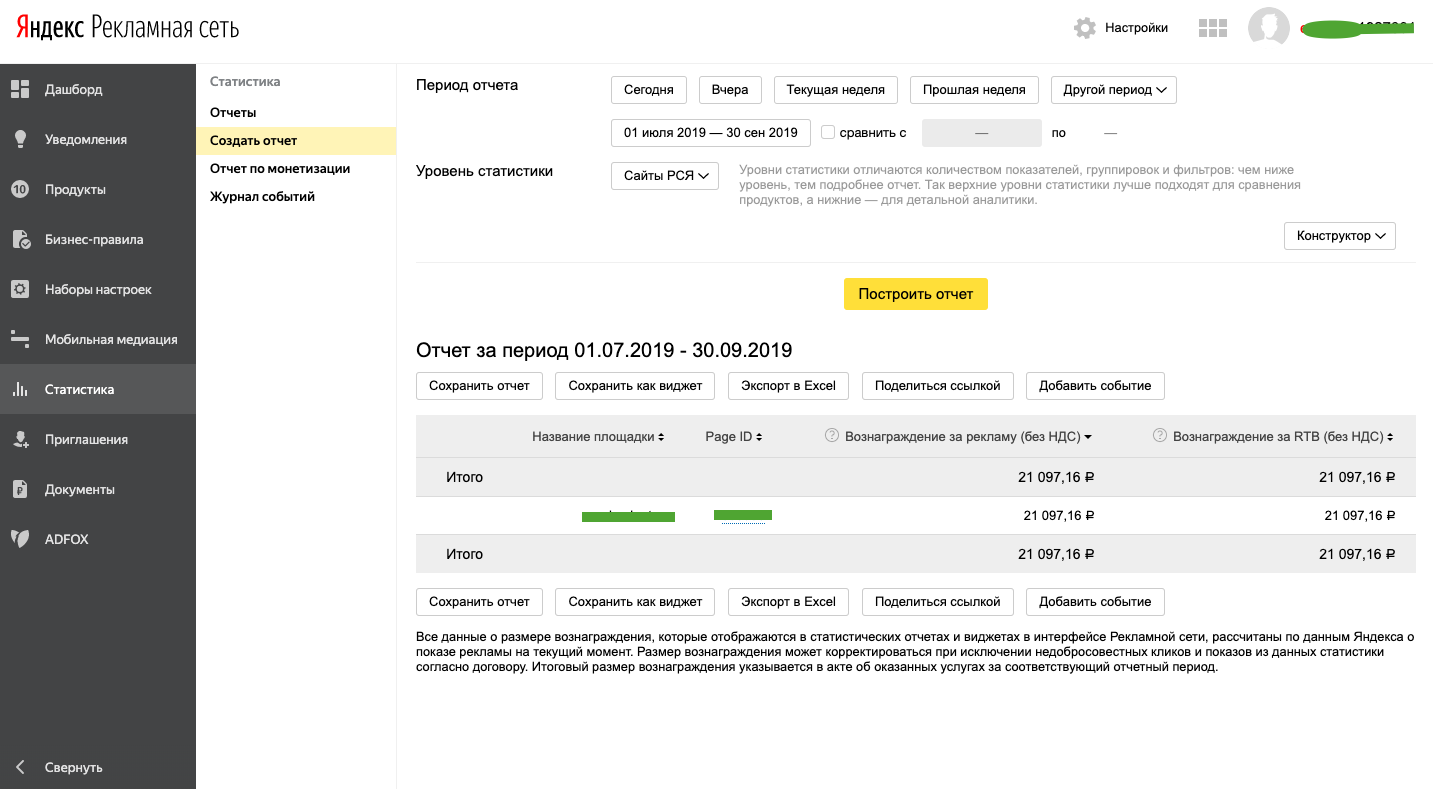Open the Dashboard icon in sidebar
This screenshot has height=789, width=1433.
[x=20, y=89]
